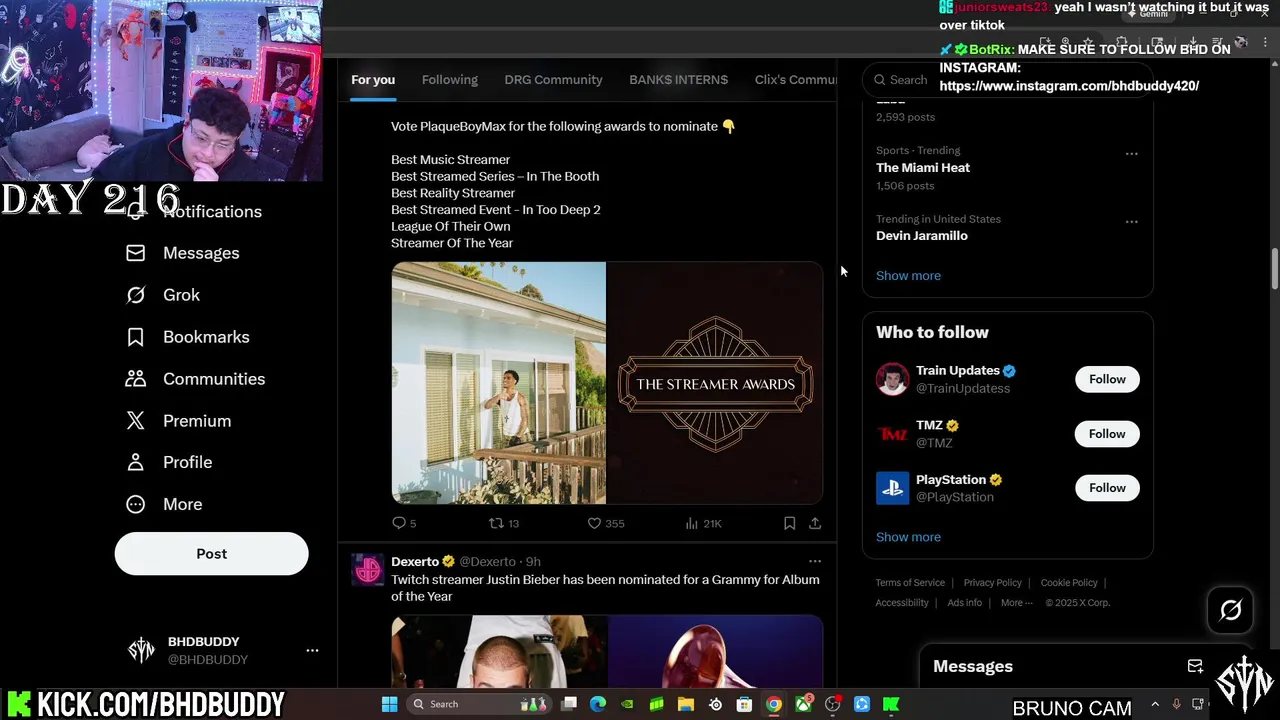
Task: Switch to the Following tab
Action: pos(450,80)
